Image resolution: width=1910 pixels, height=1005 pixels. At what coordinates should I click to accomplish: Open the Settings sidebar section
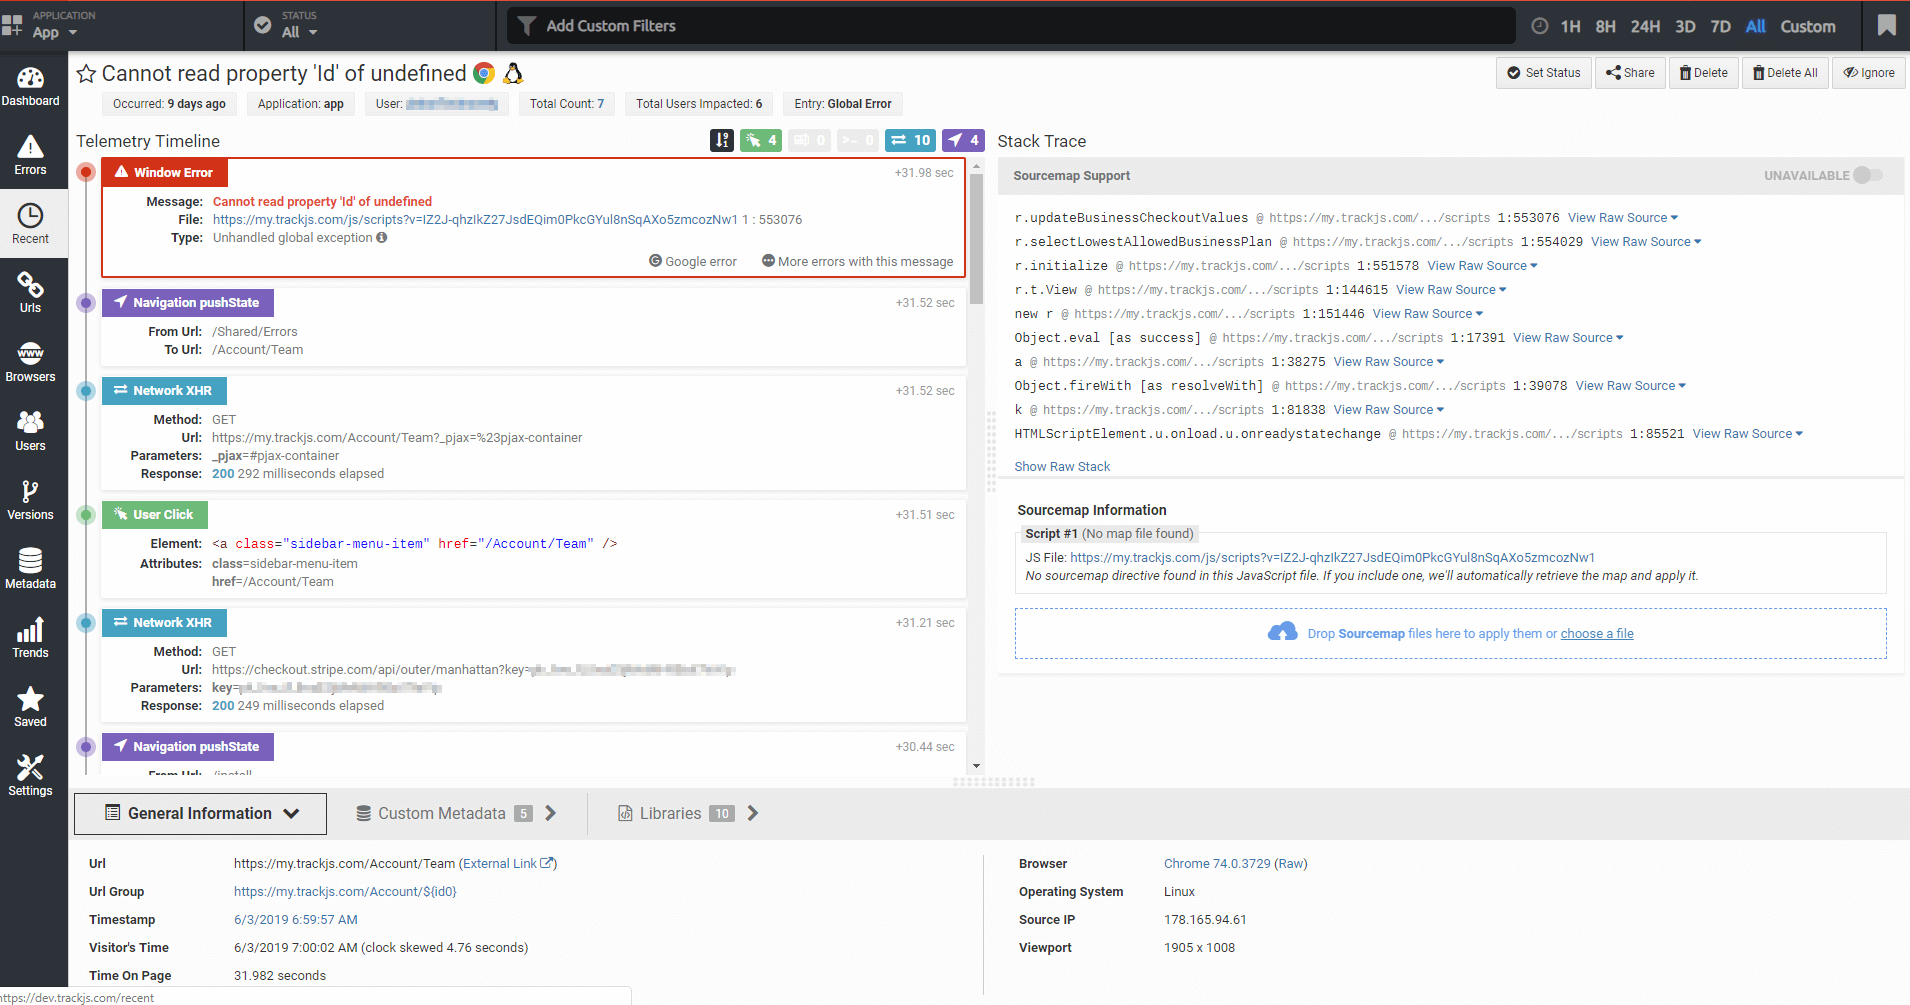tap(30, 776)
